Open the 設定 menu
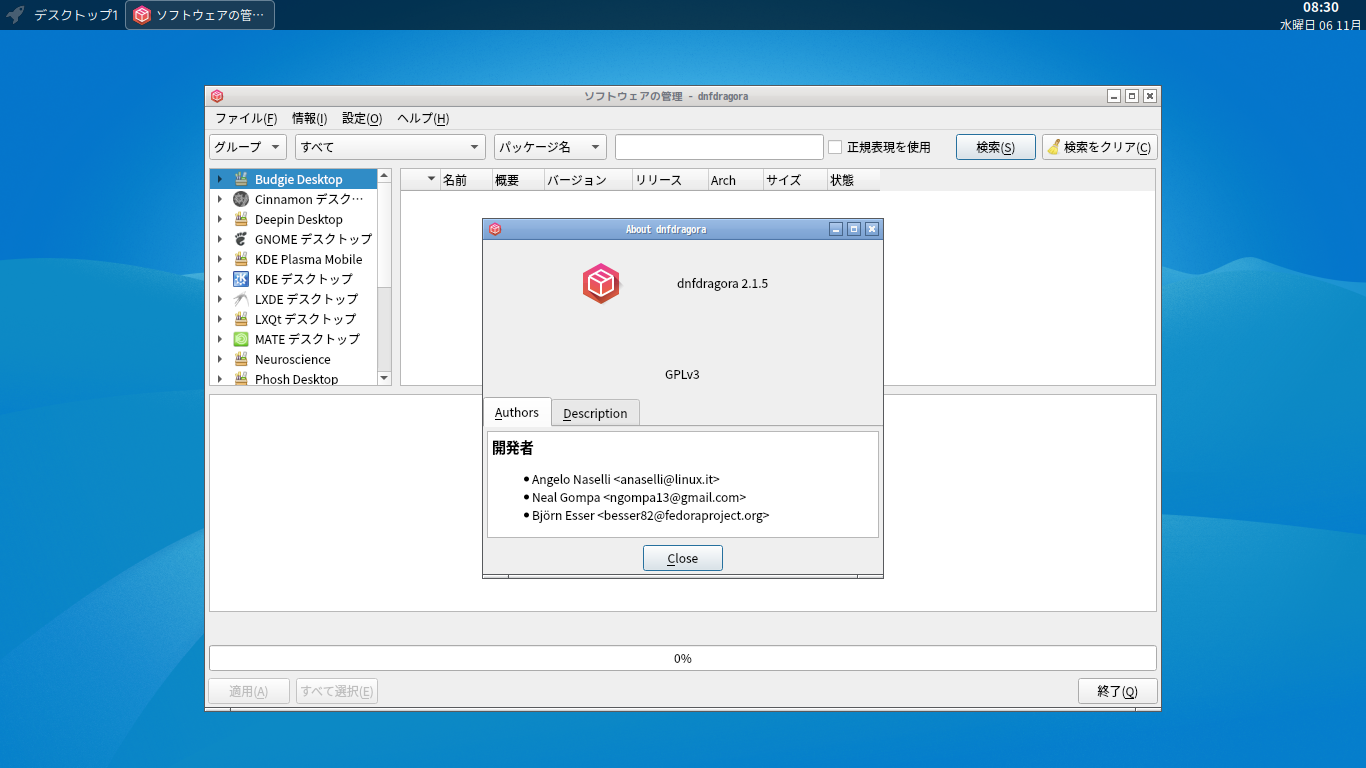Image resolution: width=1366 pixels, height=768 pixels. 362,118
